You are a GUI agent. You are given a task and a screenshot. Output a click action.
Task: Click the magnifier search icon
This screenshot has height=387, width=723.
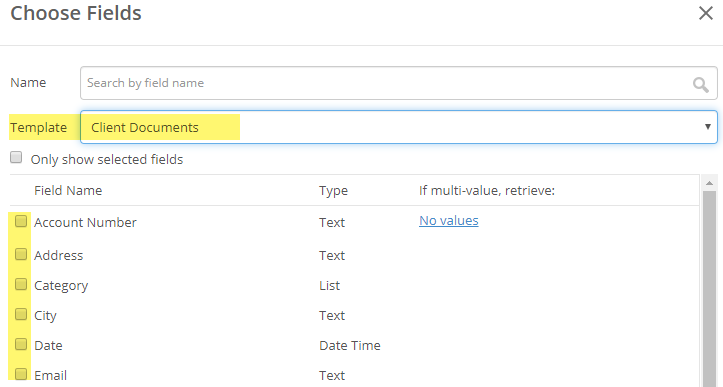(700, 84)
